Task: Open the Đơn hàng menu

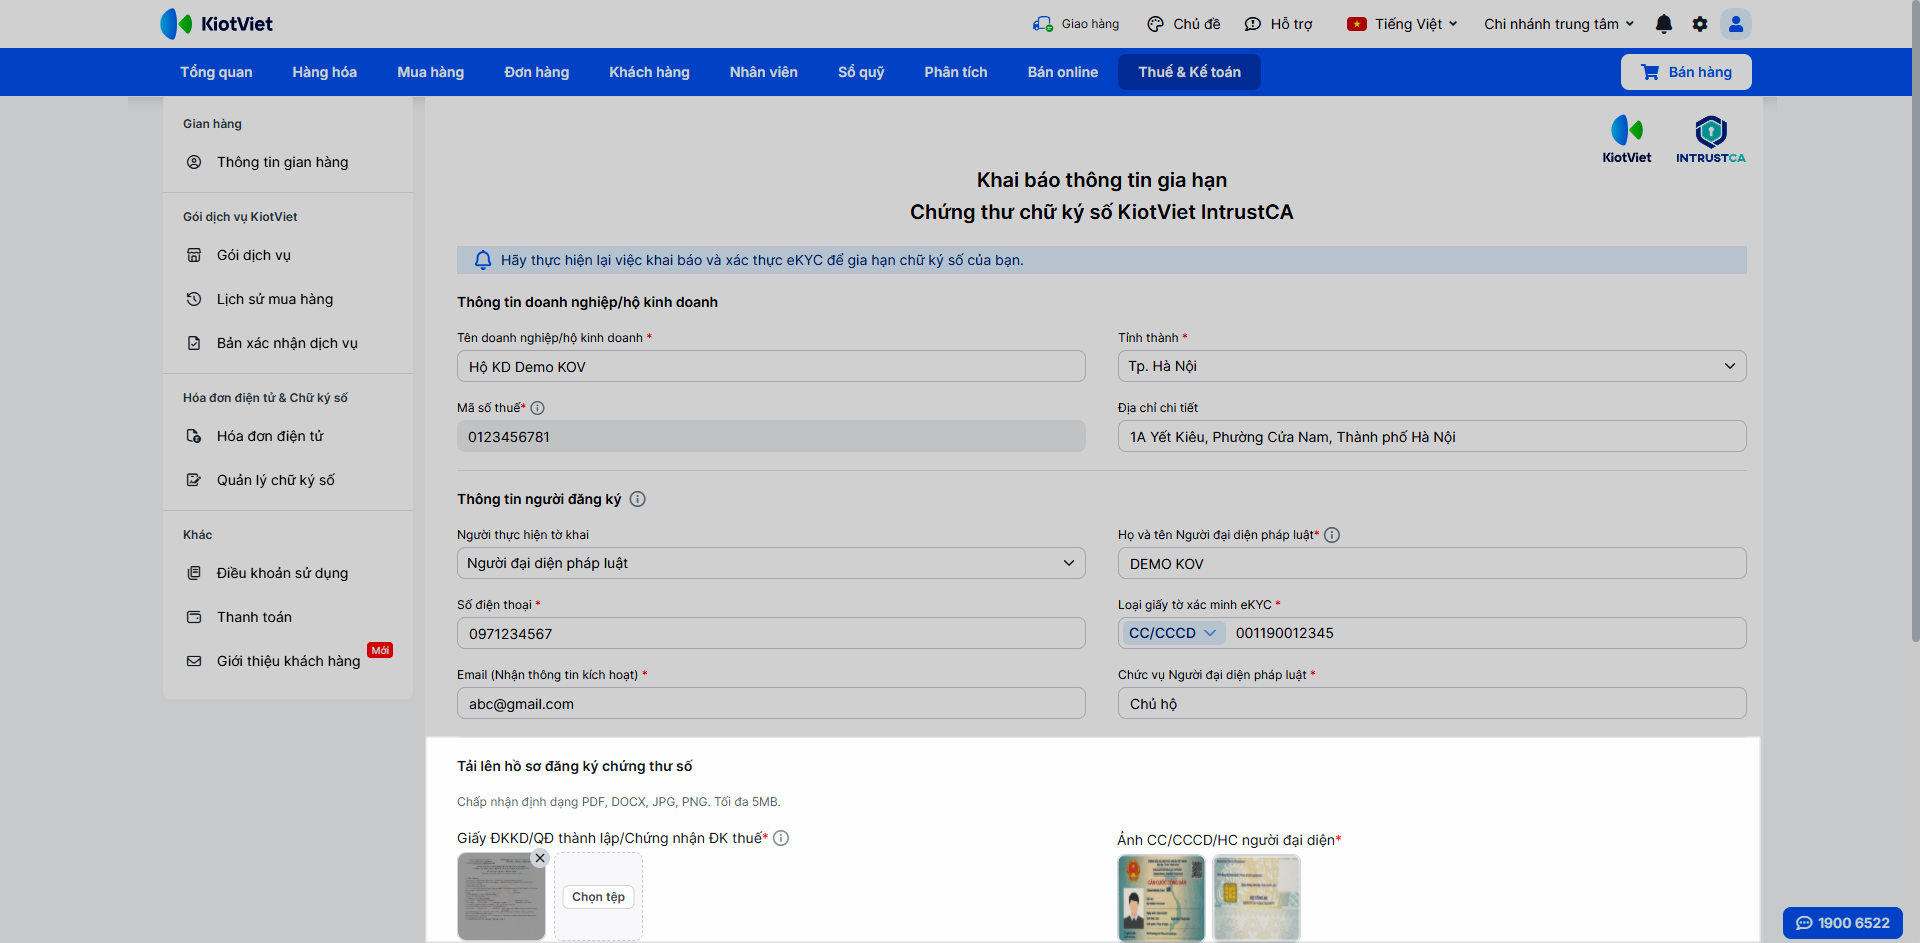Action: coord(537,72)
